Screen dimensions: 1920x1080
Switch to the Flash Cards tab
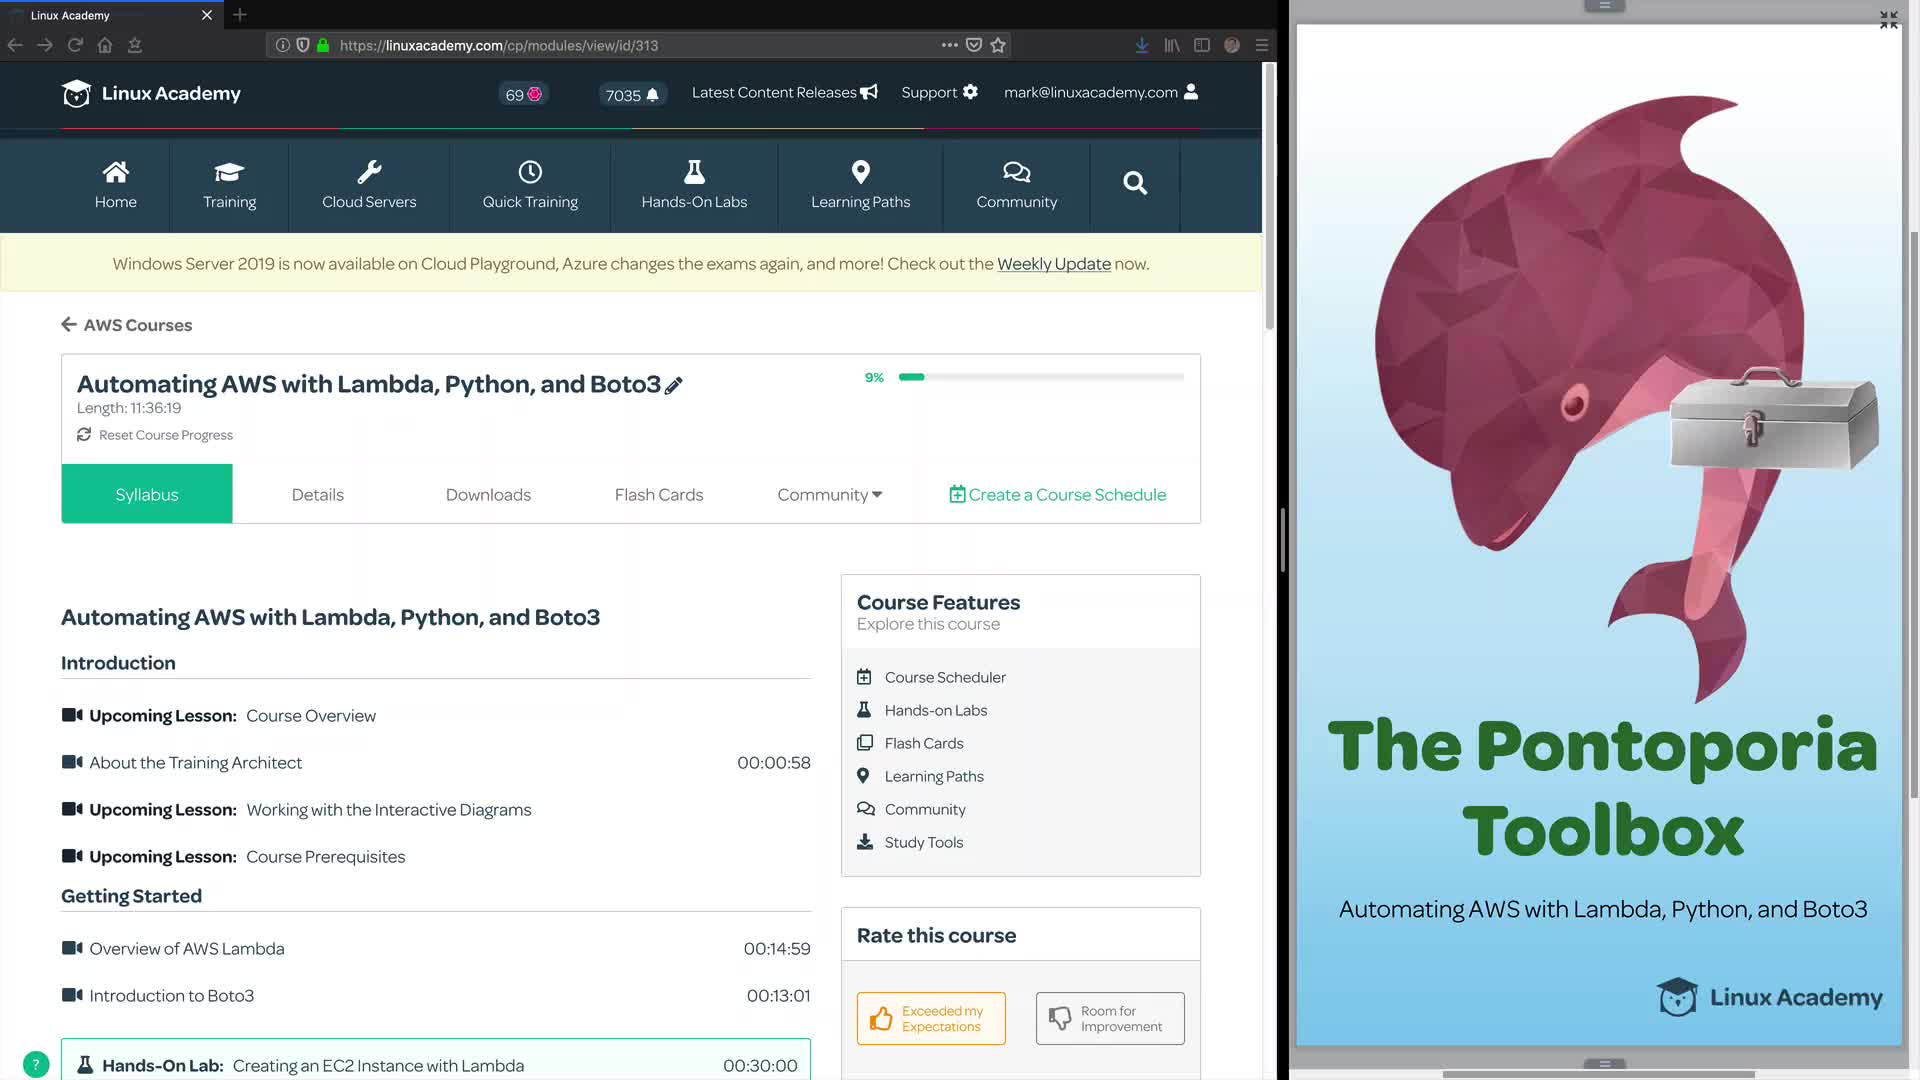[x=658, y=494]
